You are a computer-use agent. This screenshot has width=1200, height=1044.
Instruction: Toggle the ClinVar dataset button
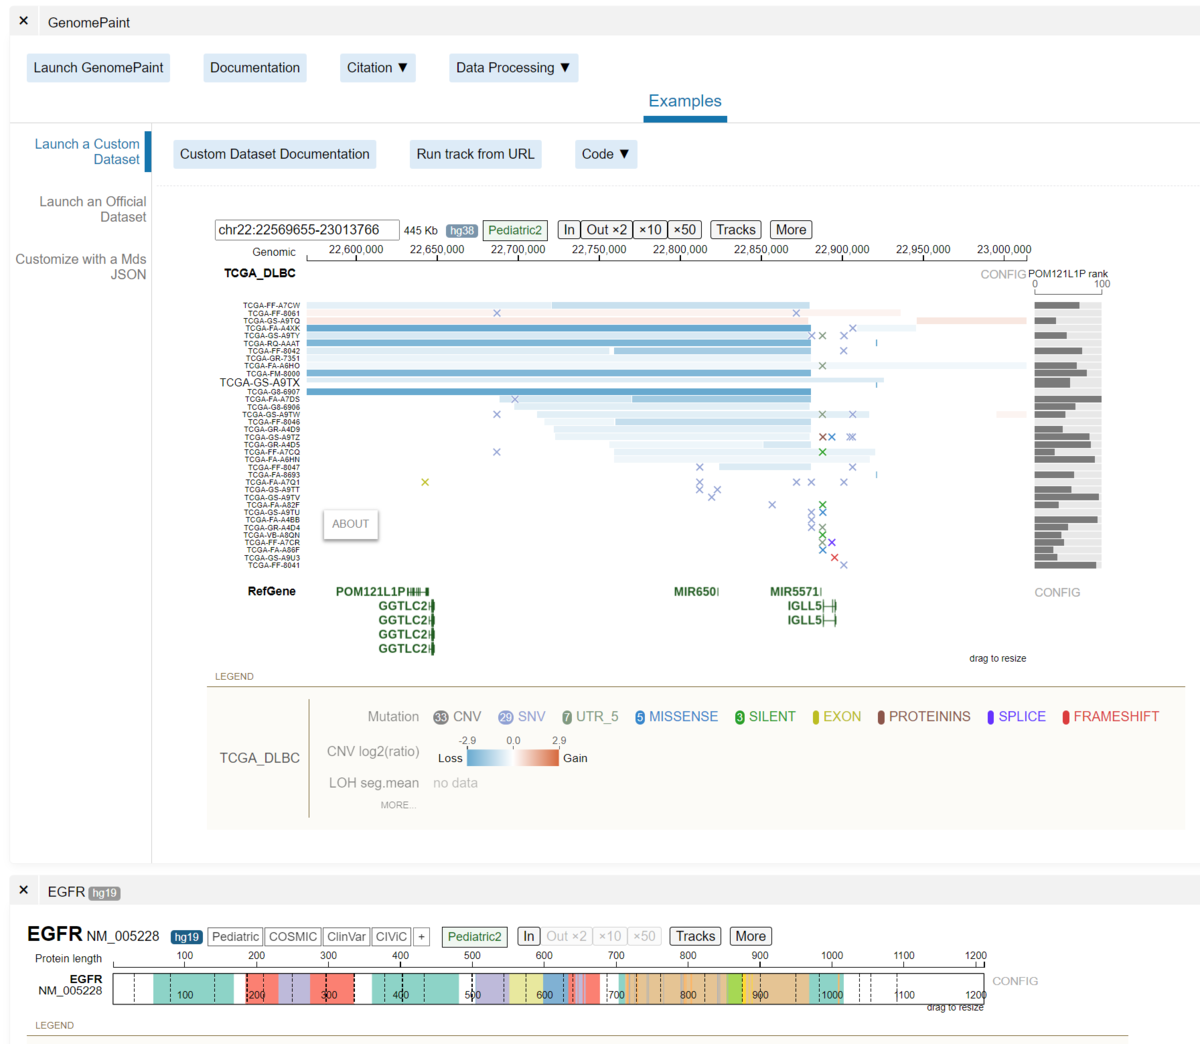[x=346, y=937]
